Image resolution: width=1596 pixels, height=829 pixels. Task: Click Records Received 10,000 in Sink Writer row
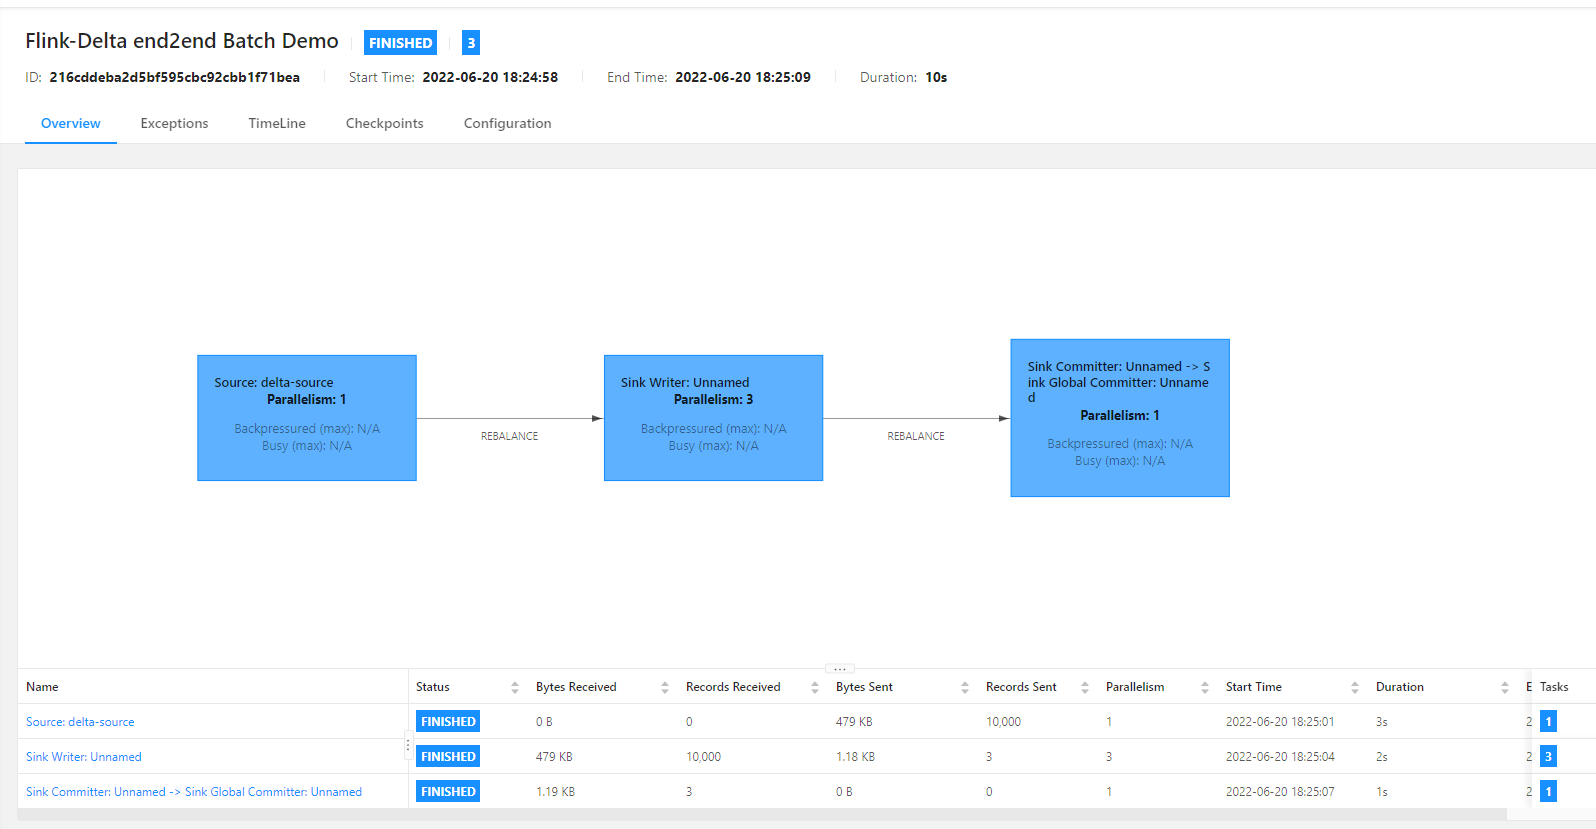point(704,757)
